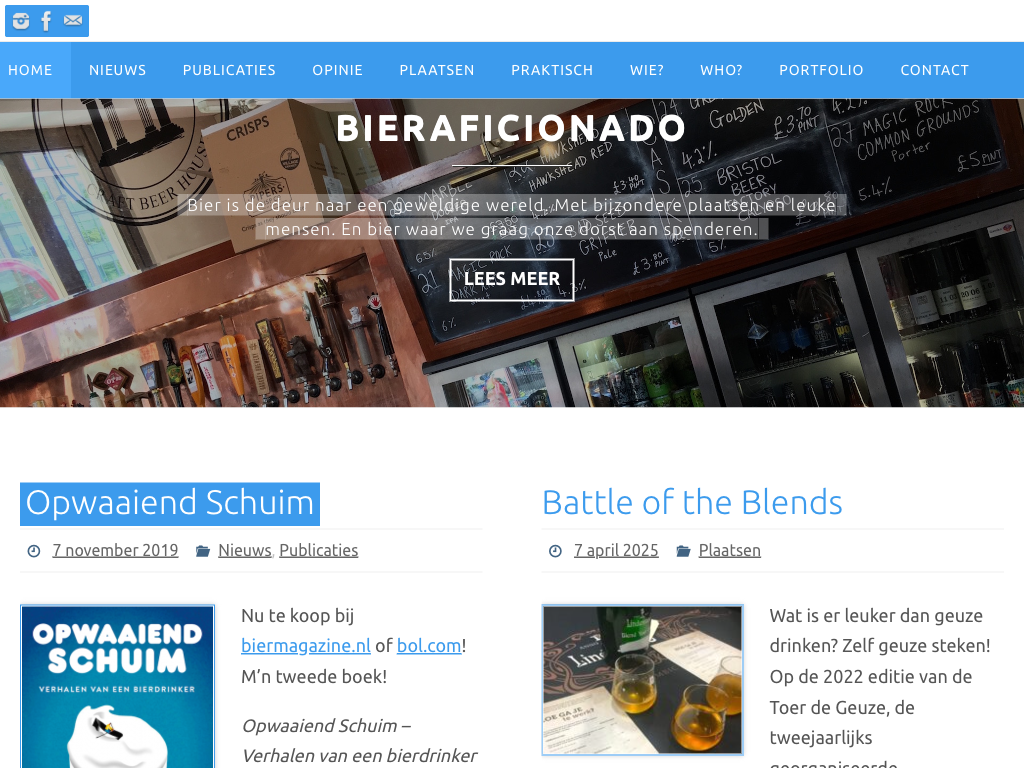
Task: Click the email envelope icon
Action: coord(73,21)
